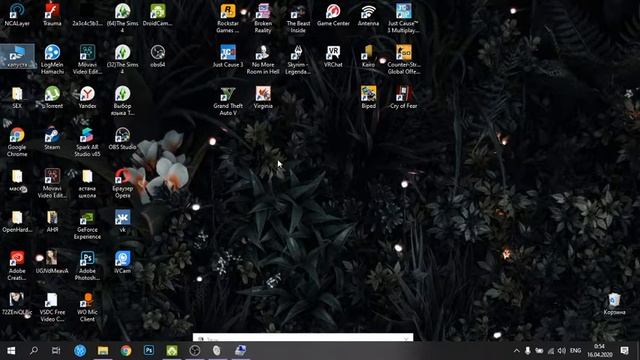Open Task View on the taskbar
The height and width of the screenshot is (360, 640).
56,351
